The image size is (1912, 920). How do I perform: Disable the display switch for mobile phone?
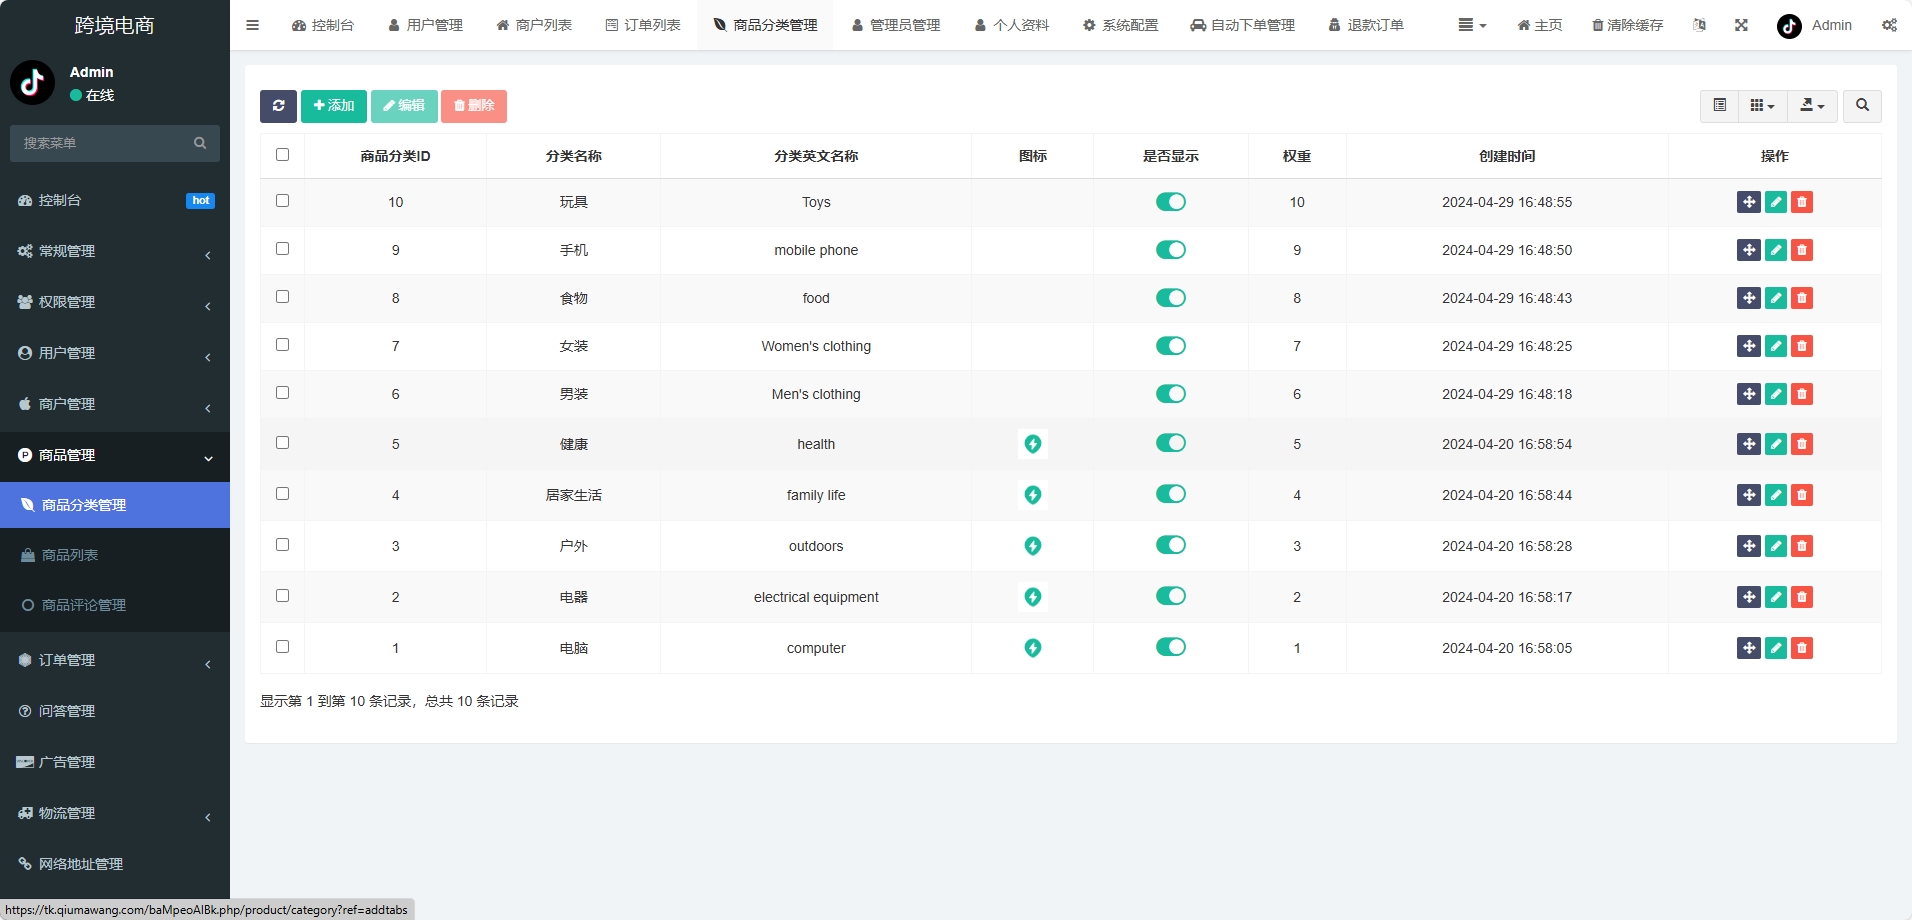pyautogui.click(x=1170, y=250)
